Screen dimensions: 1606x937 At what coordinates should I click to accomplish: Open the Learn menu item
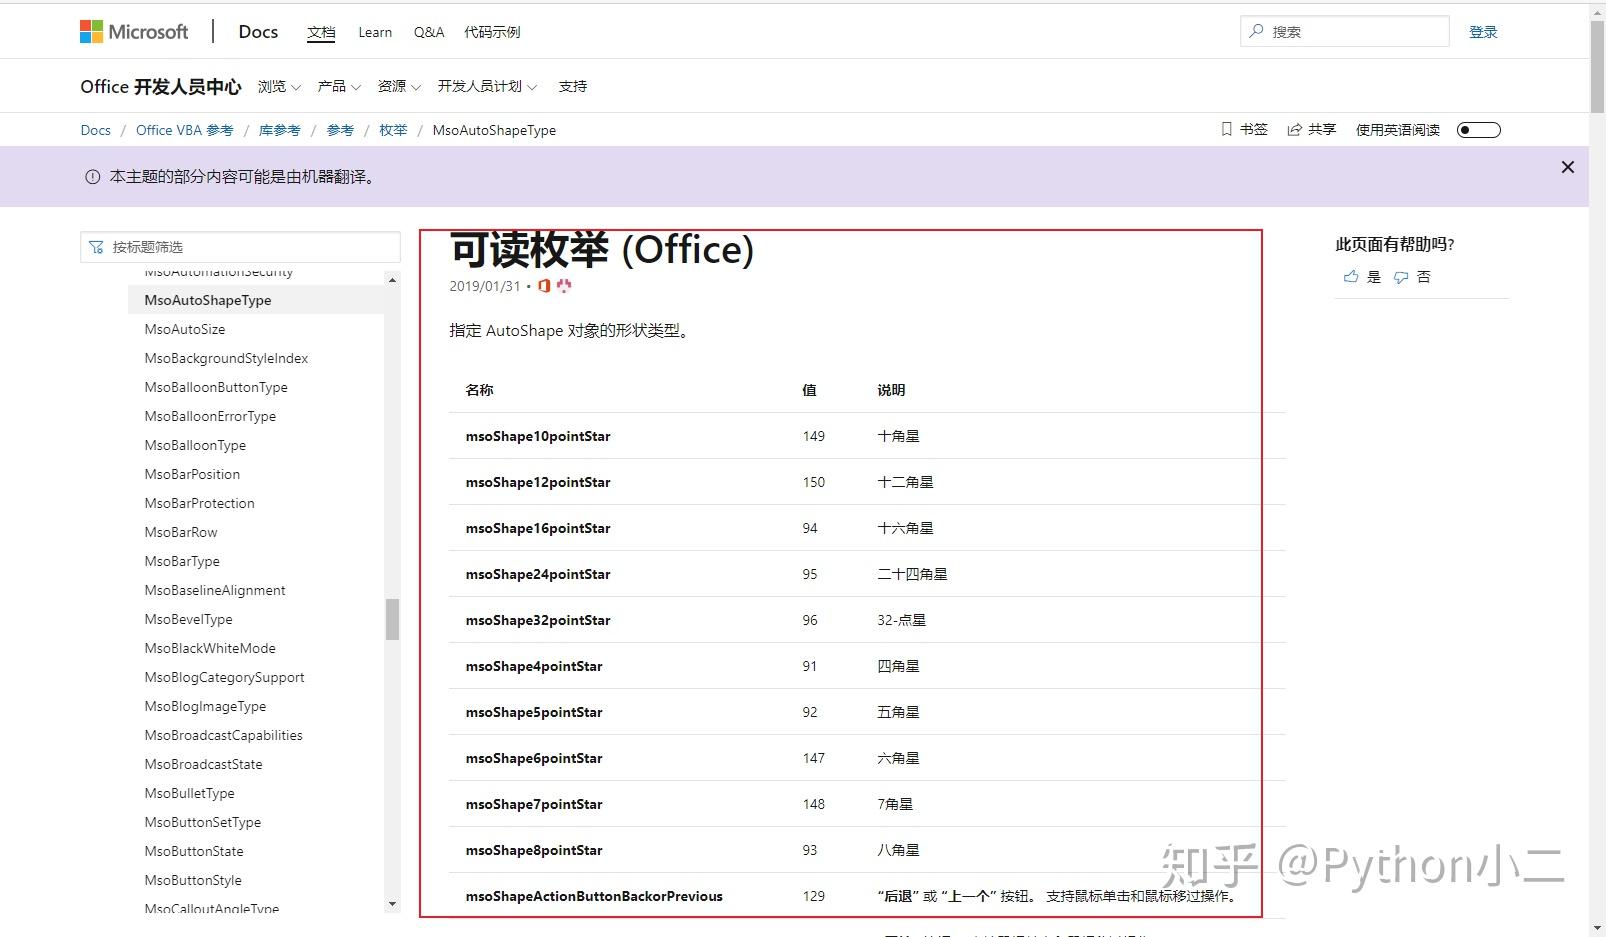click(x=374, y=31)
